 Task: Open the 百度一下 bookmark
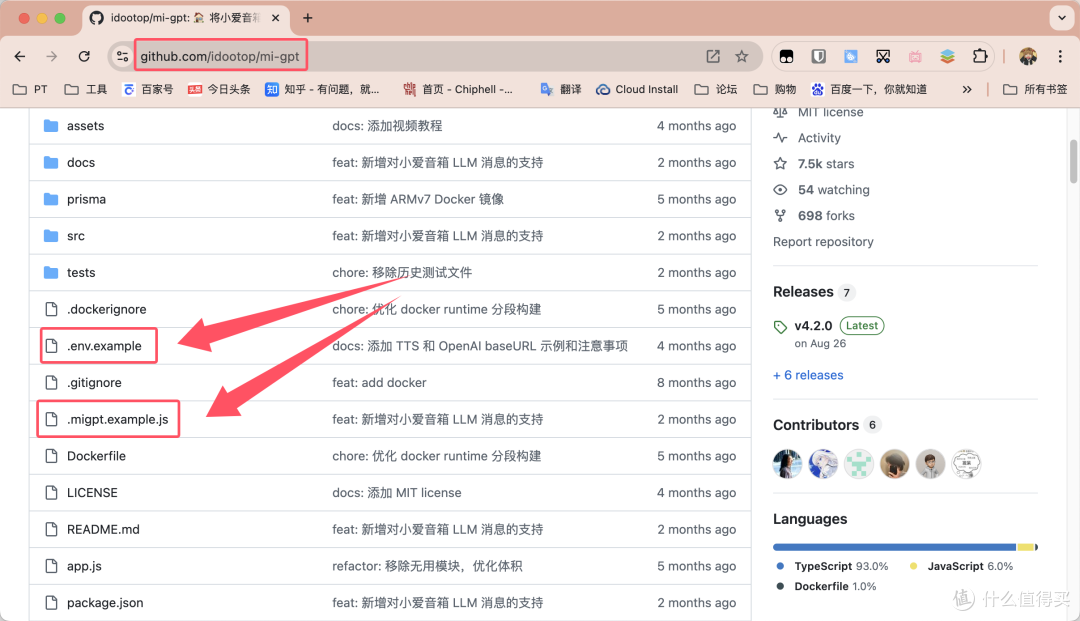click(x=869, y=90)
